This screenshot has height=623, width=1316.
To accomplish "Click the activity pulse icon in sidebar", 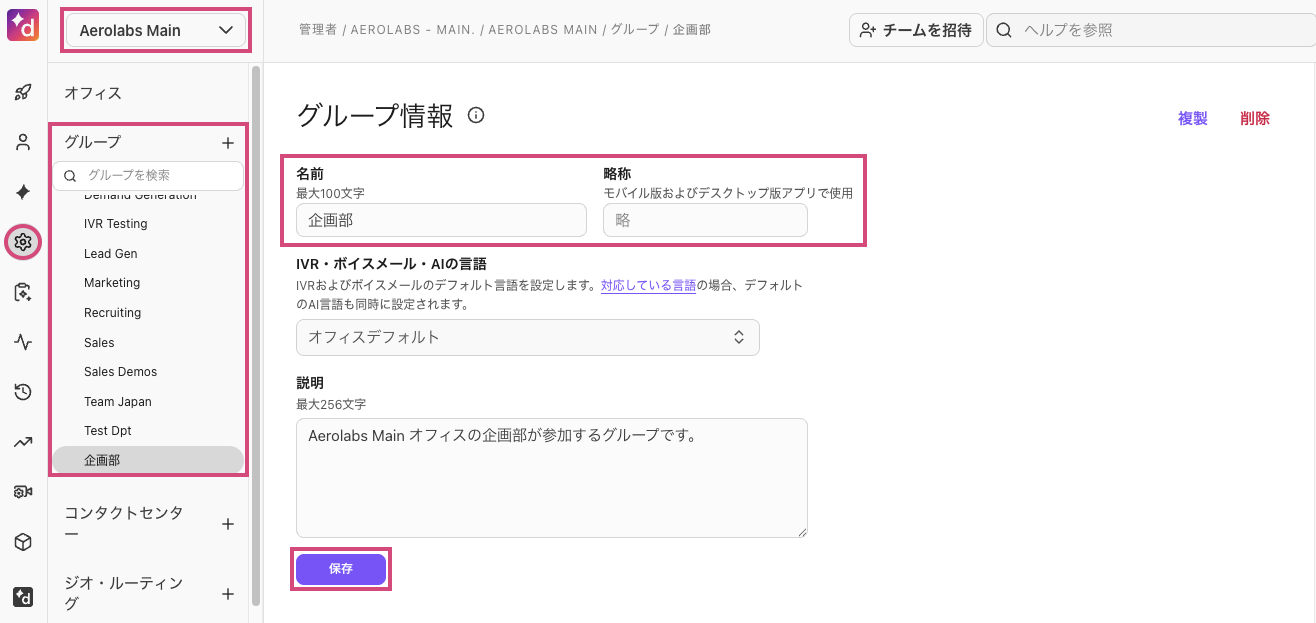I will (x=23, y=342).
